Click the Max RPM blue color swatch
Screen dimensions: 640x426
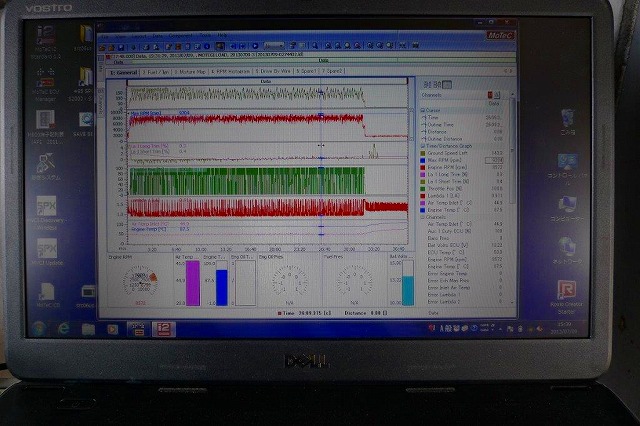tap(423, 160)
